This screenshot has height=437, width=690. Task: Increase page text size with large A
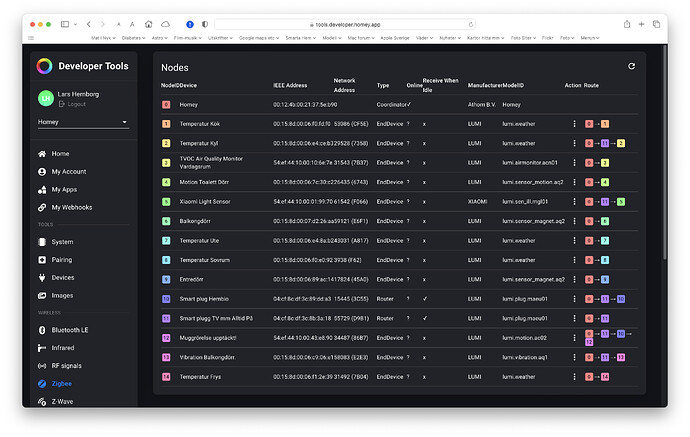click(x=132, y=24)
